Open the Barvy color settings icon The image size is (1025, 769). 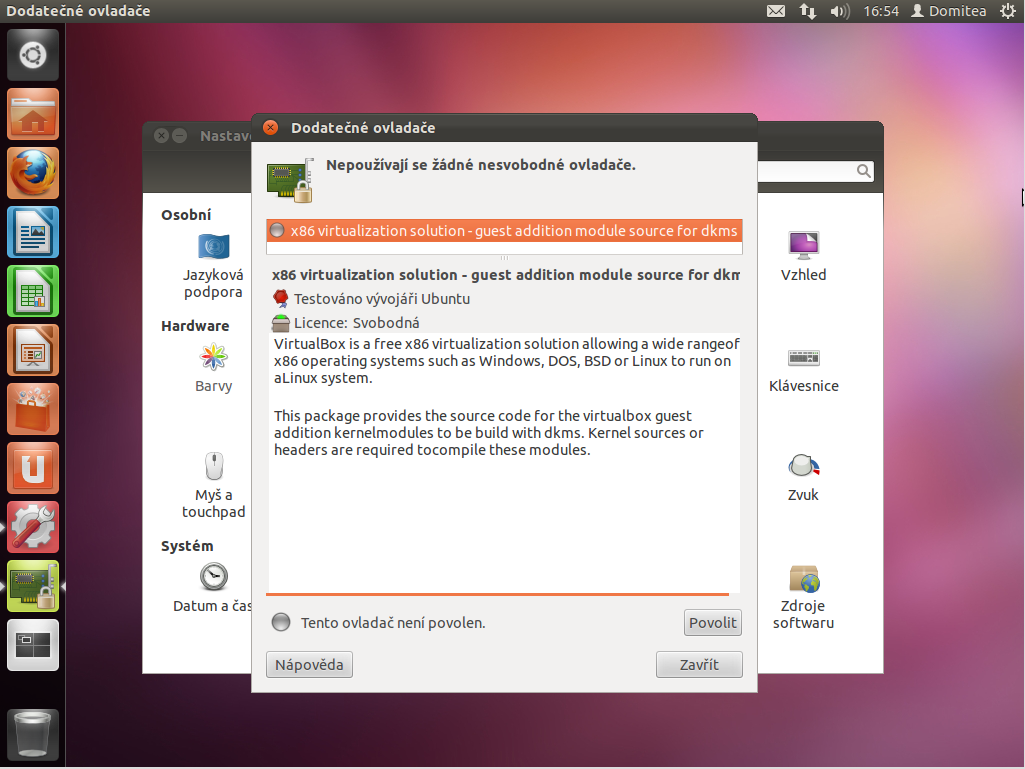pyautogui.click(x=213, y=357)
